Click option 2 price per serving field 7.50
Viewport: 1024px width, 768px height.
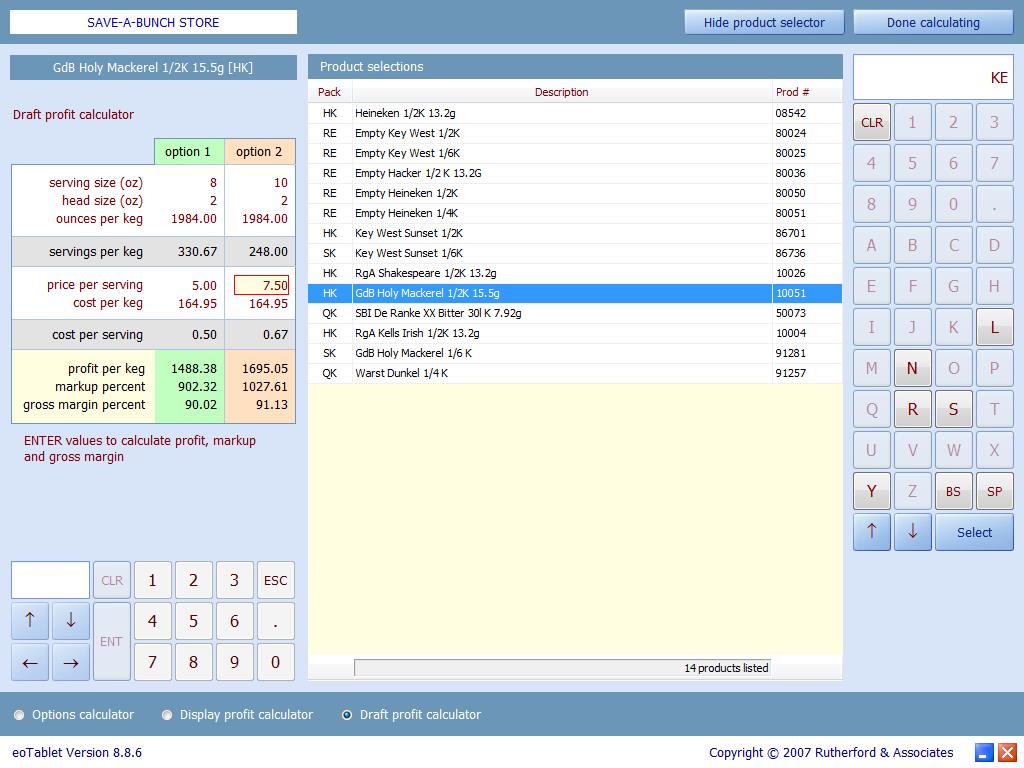[261, 285]
